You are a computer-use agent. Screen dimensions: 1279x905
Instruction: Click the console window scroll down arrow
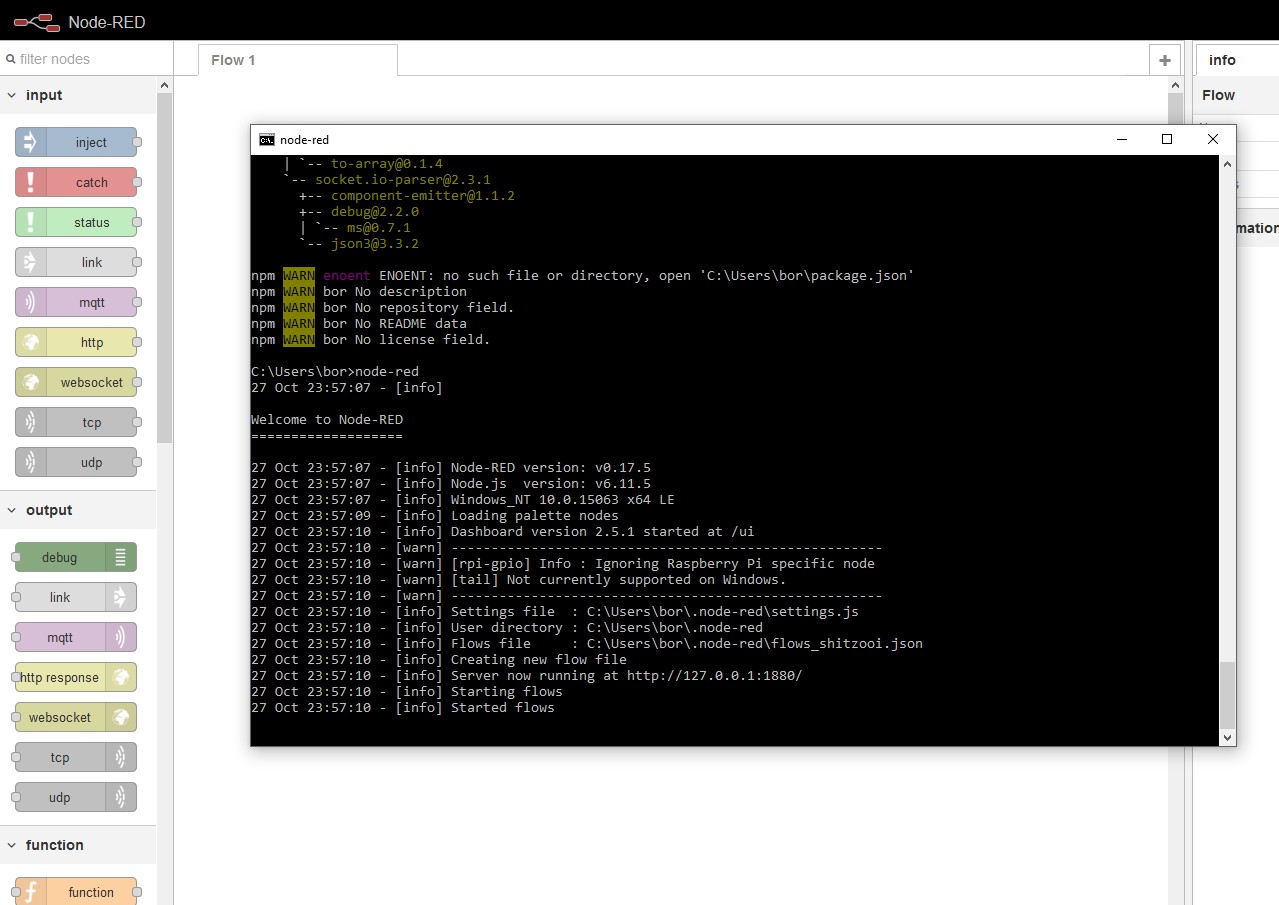point(1228,737)
